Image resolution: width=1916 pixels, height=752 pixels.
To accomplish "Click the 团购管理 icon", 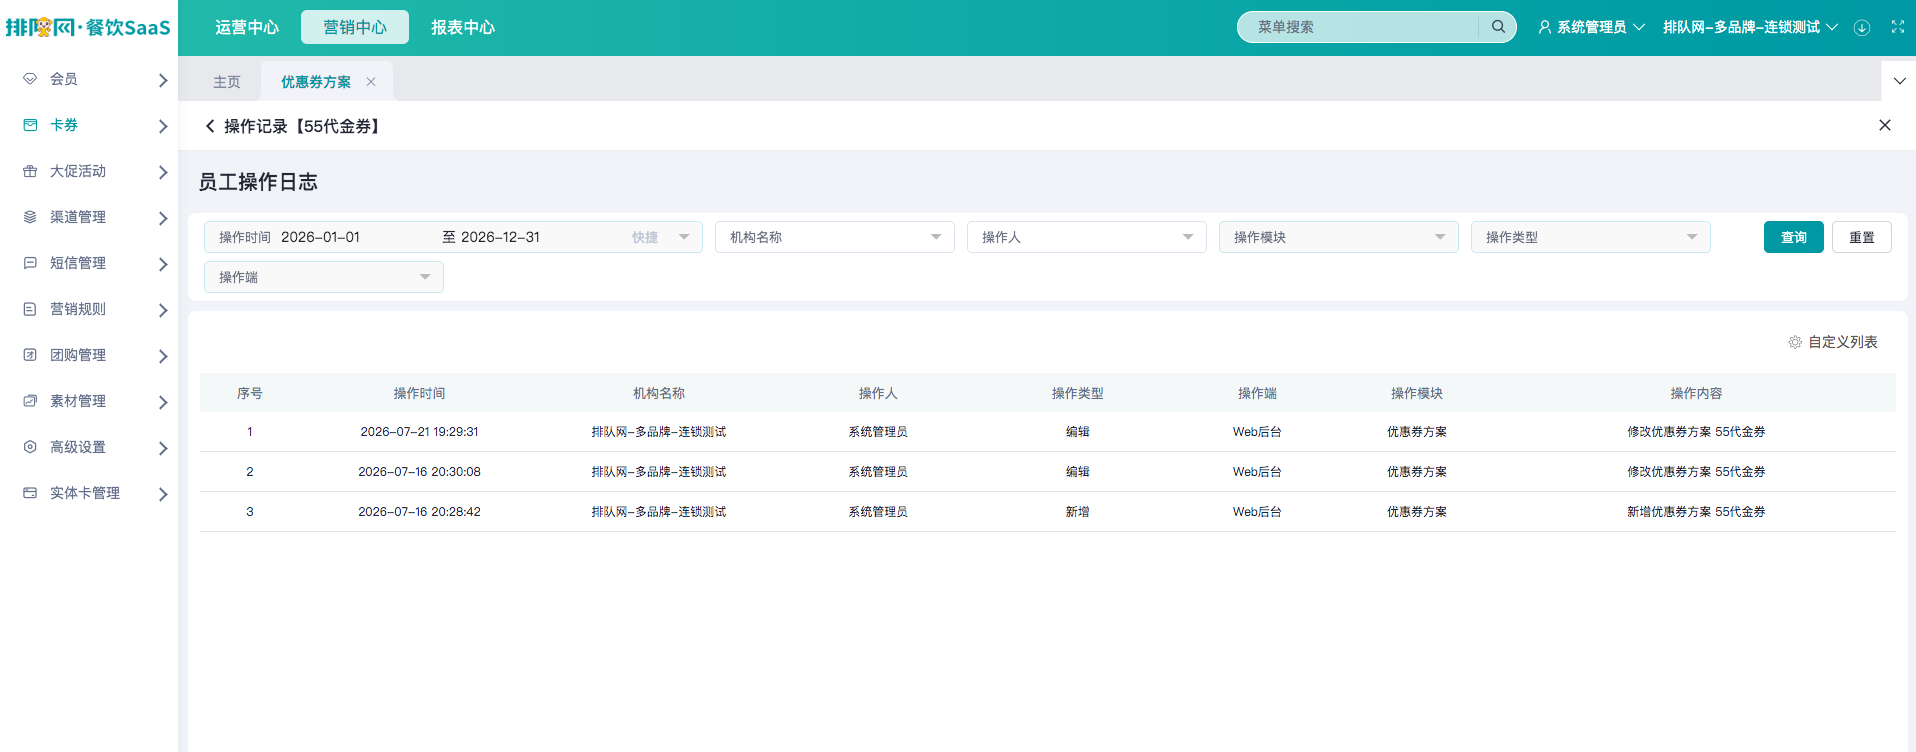I will tap(30, 355).
